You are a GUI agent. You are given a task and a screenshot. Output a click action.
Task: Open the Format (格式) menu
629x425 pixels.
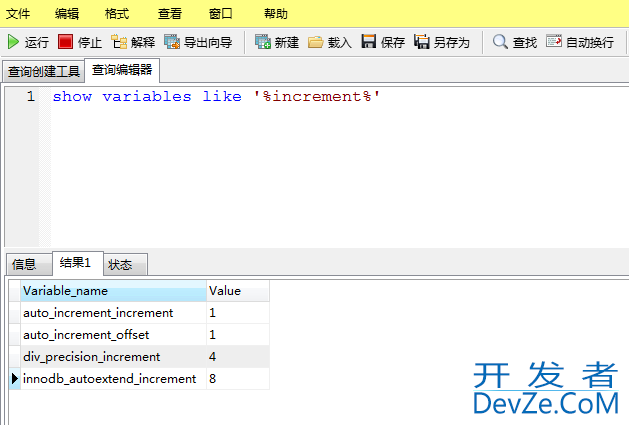tap(117, 14)
